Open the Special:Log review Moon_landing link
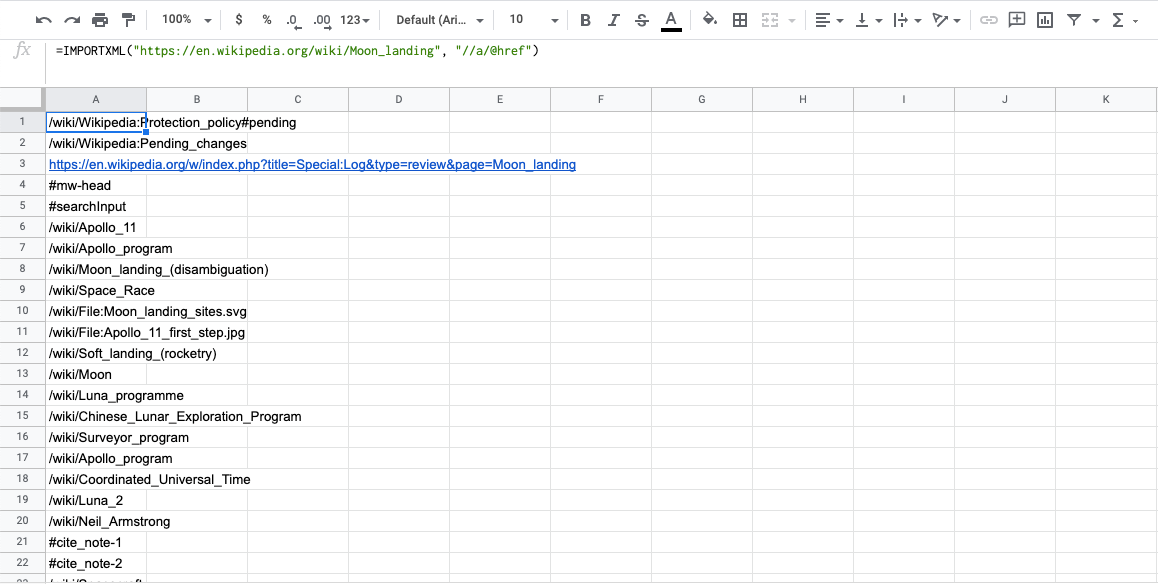 [x=312, y=165]
